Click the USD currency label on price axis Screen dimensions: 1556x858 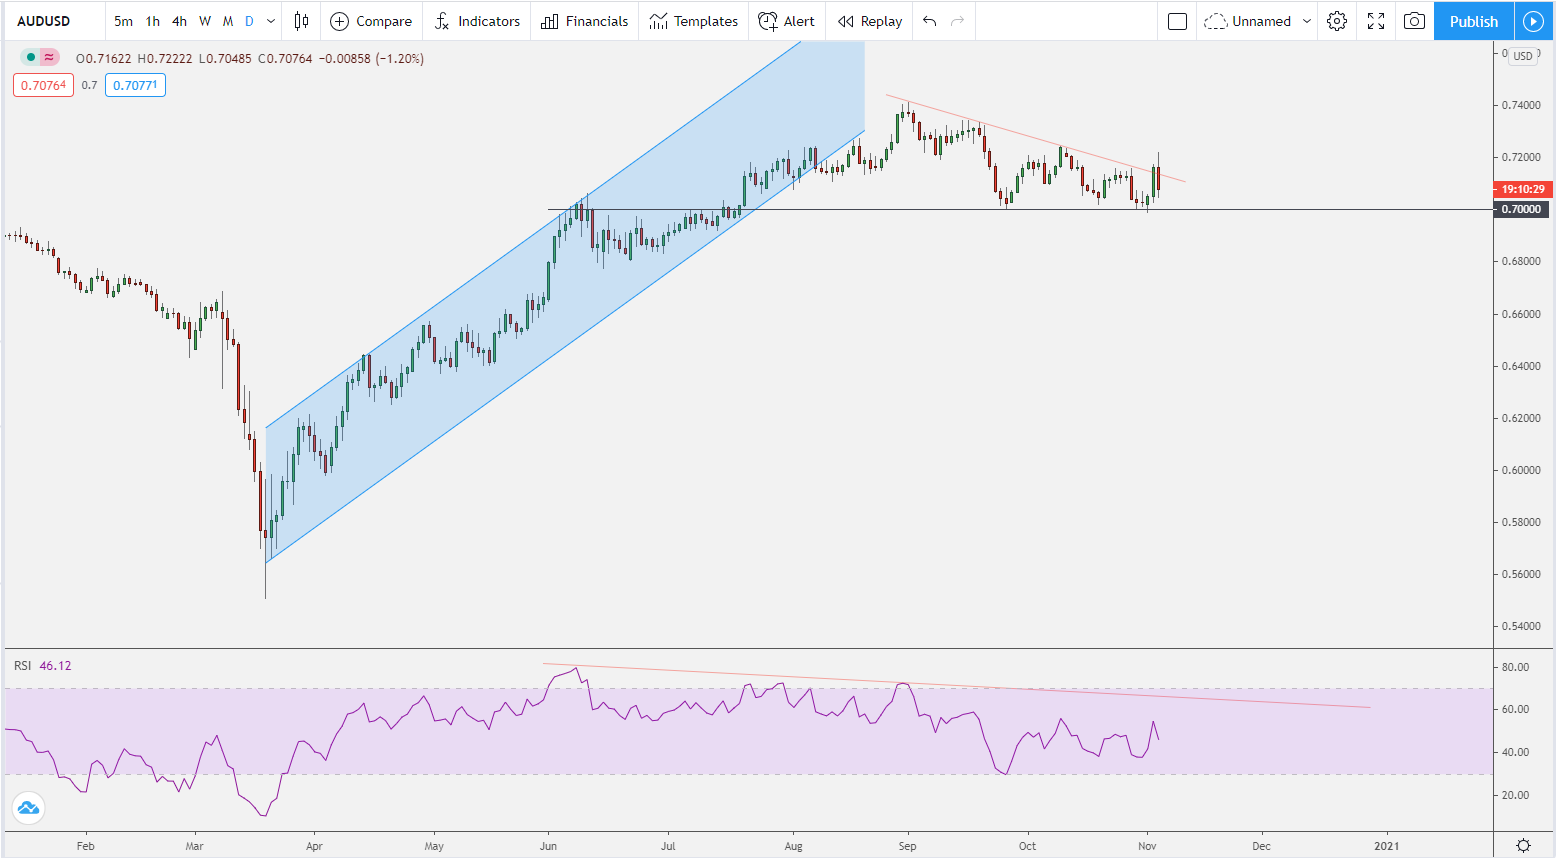pyautogui.click(x=1523, y=56)
